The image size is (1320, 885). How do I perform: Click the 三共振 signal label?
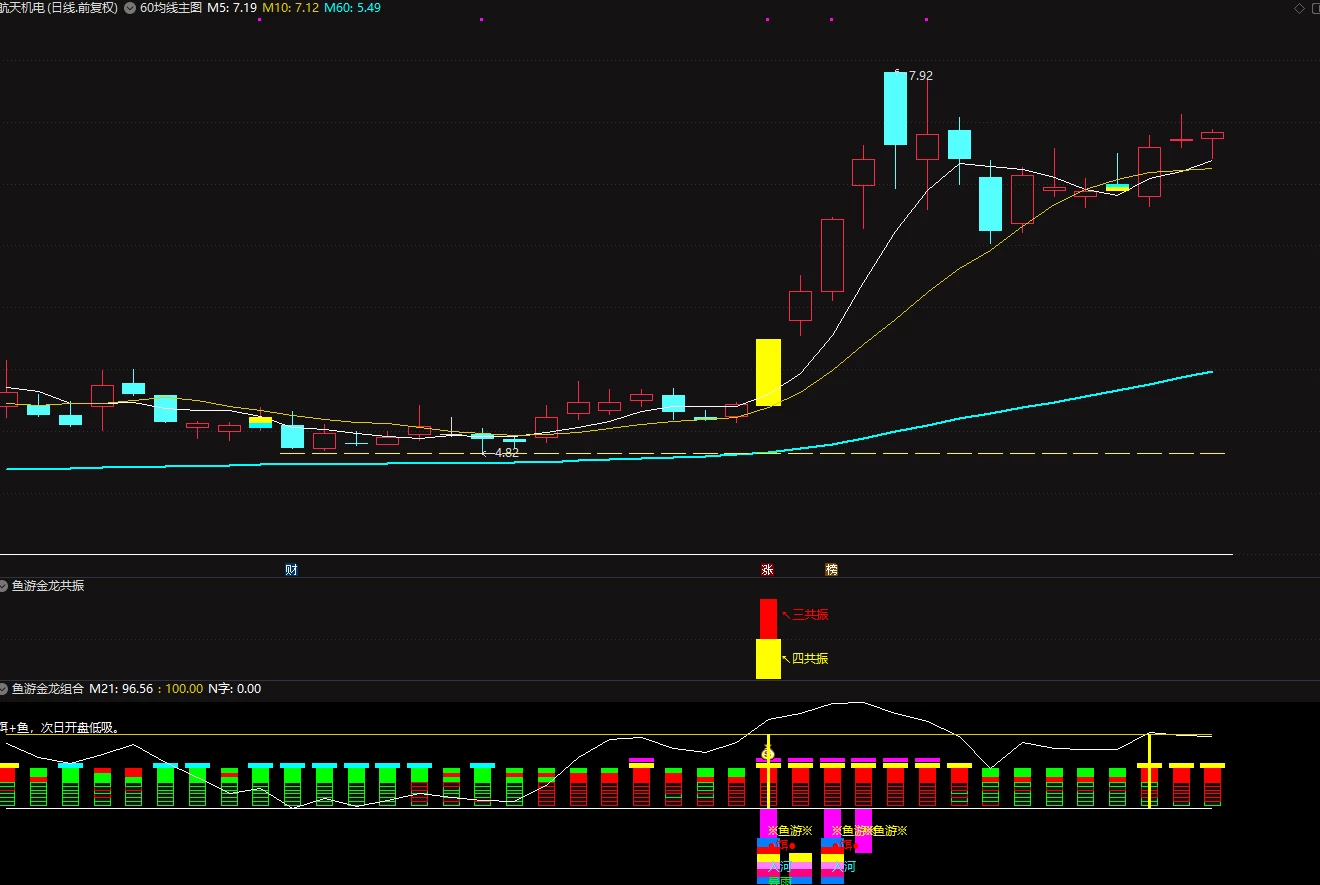(x=810, y=615)
